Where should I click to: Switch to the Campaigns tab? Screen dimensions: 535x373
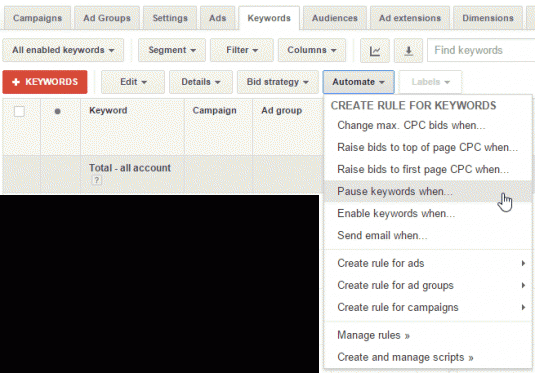tap(38, 18)
